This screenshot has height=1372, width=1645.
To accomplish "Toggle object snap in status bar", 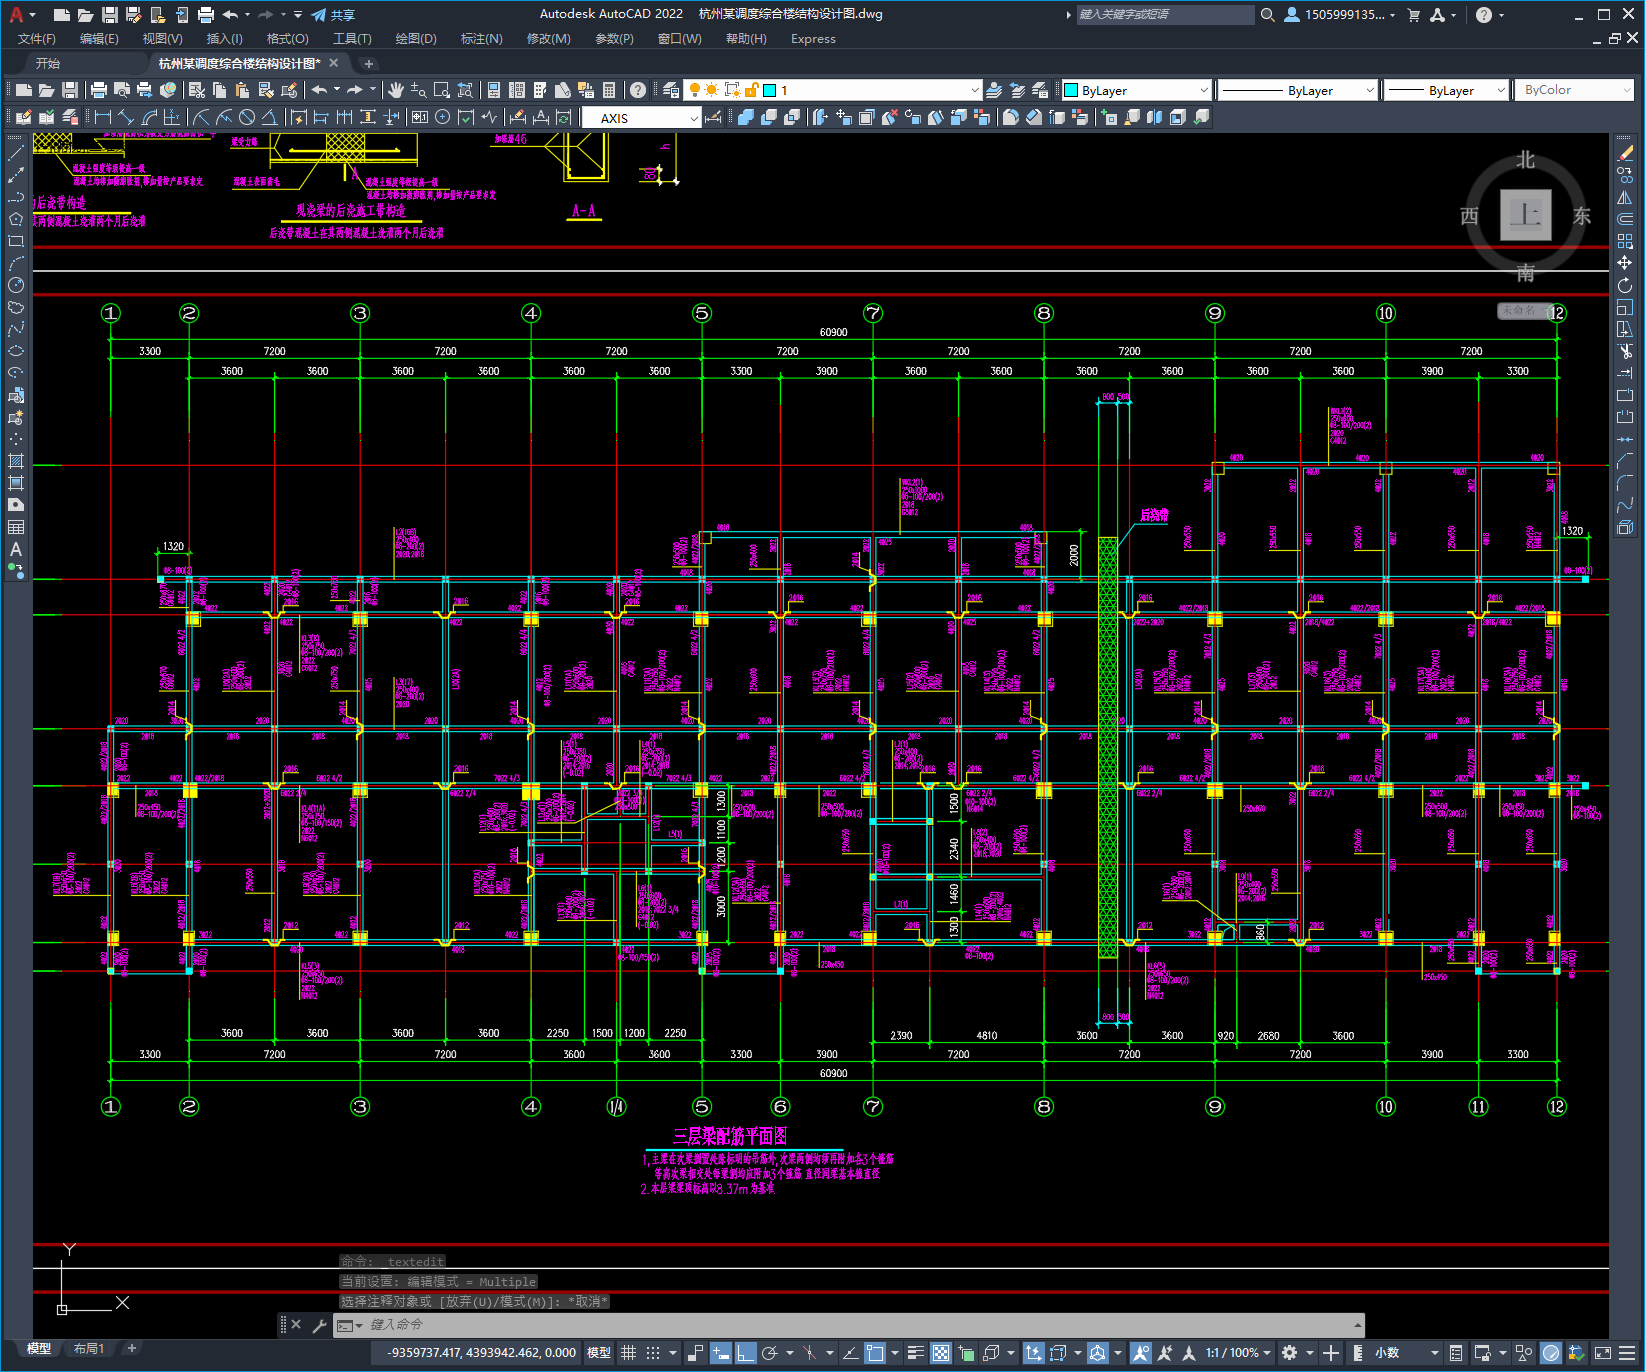I will (x=875, y=1353).
